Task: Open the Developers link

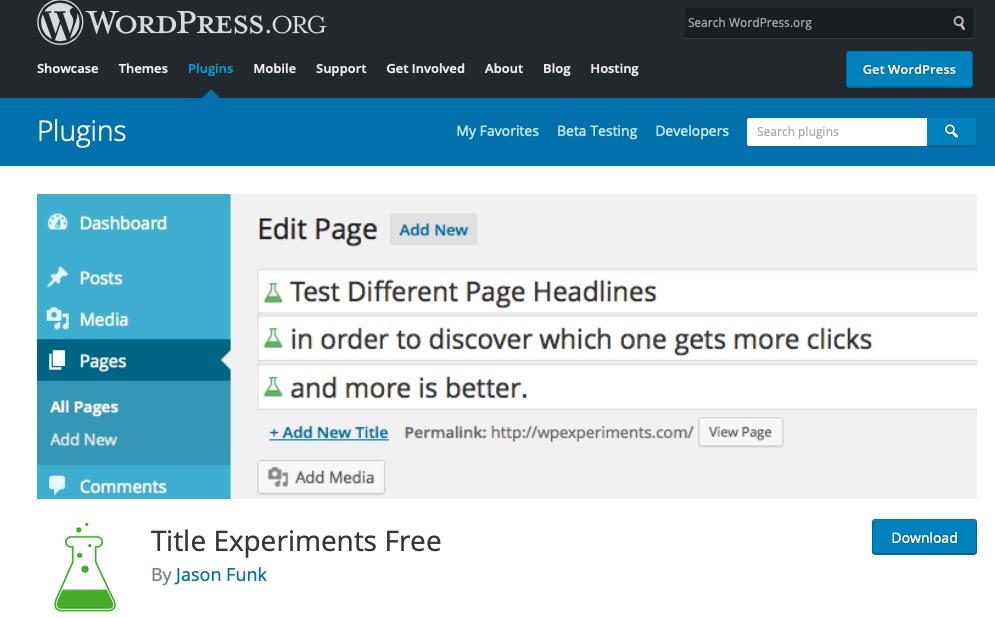Action: click(692, 131)
